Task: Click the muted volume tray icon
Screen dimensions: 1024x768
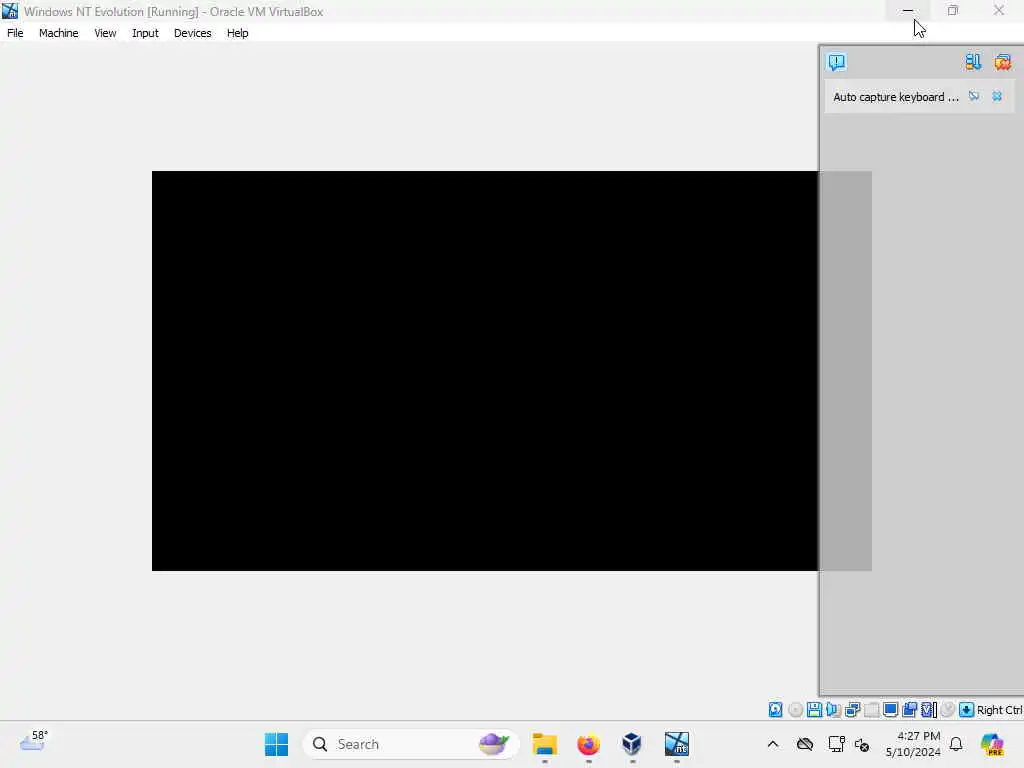Action: [862, 744]
